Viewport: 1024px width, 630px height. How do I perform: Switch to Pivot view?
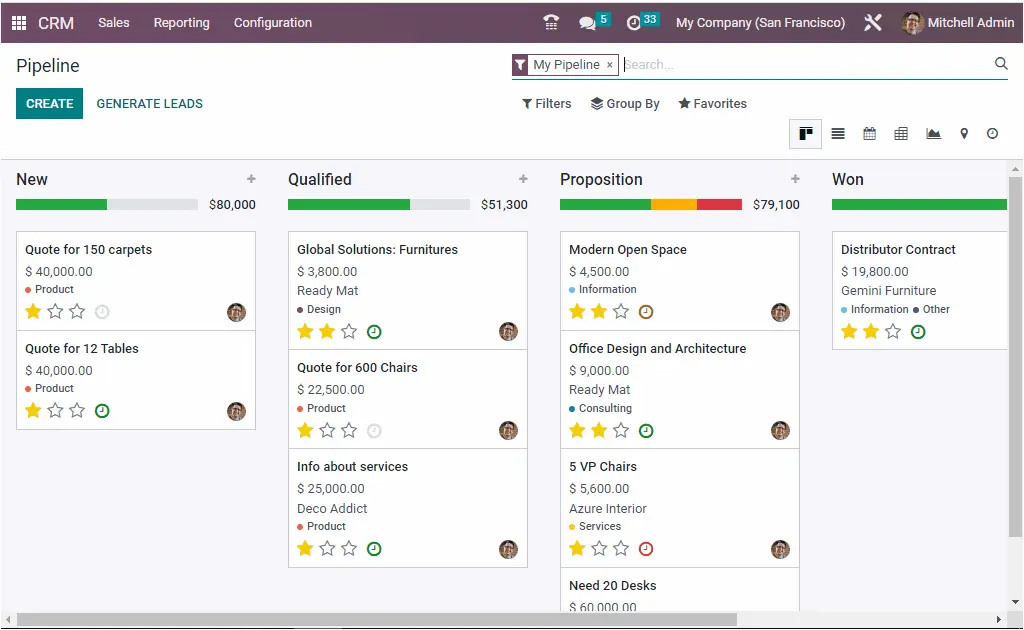[x=901, y=133]
